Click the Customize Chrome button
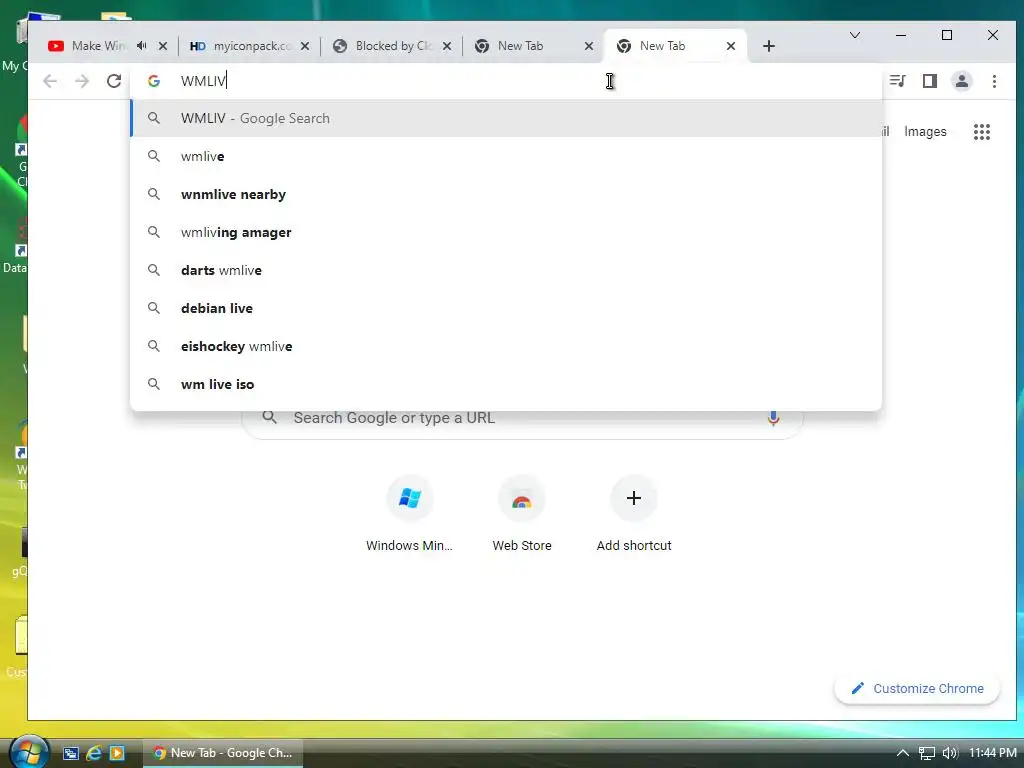The width and height of the screenshot is (1024, 768). (917, 688)
